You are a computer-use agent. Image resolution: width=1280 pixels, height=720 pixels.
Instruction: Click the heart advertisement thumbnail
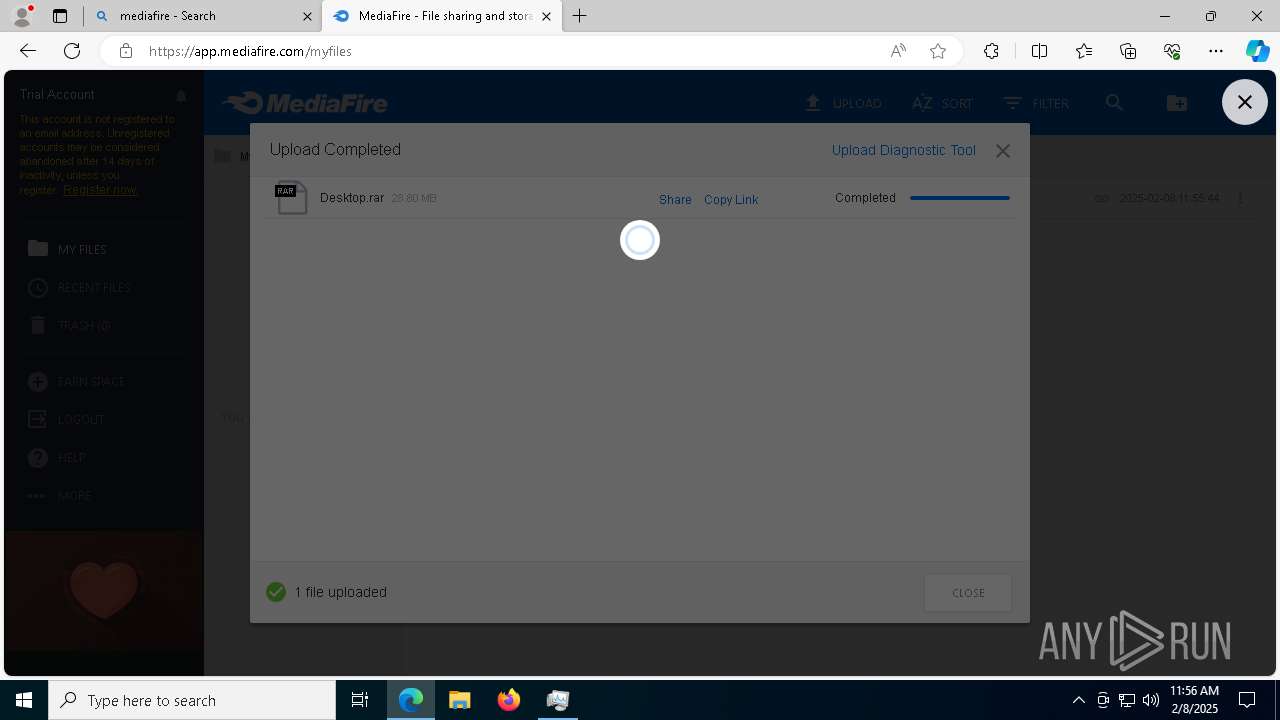104,590
